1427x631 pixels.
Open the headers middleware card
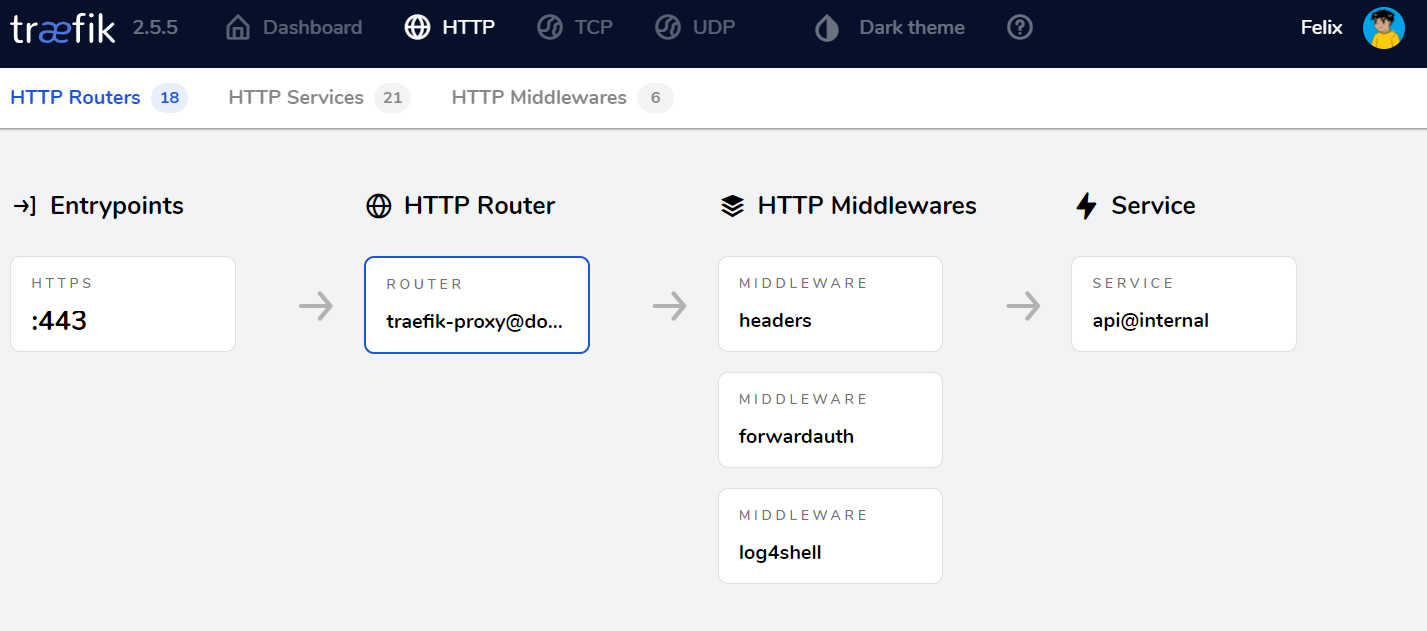coord(830,304)
